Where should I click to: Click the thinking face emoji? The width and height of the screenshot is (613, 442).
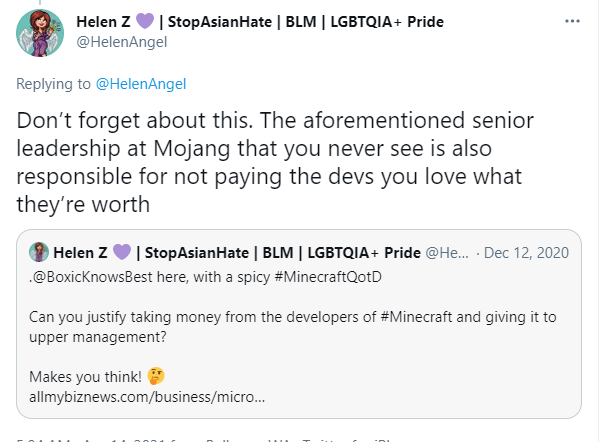[155, 377]
